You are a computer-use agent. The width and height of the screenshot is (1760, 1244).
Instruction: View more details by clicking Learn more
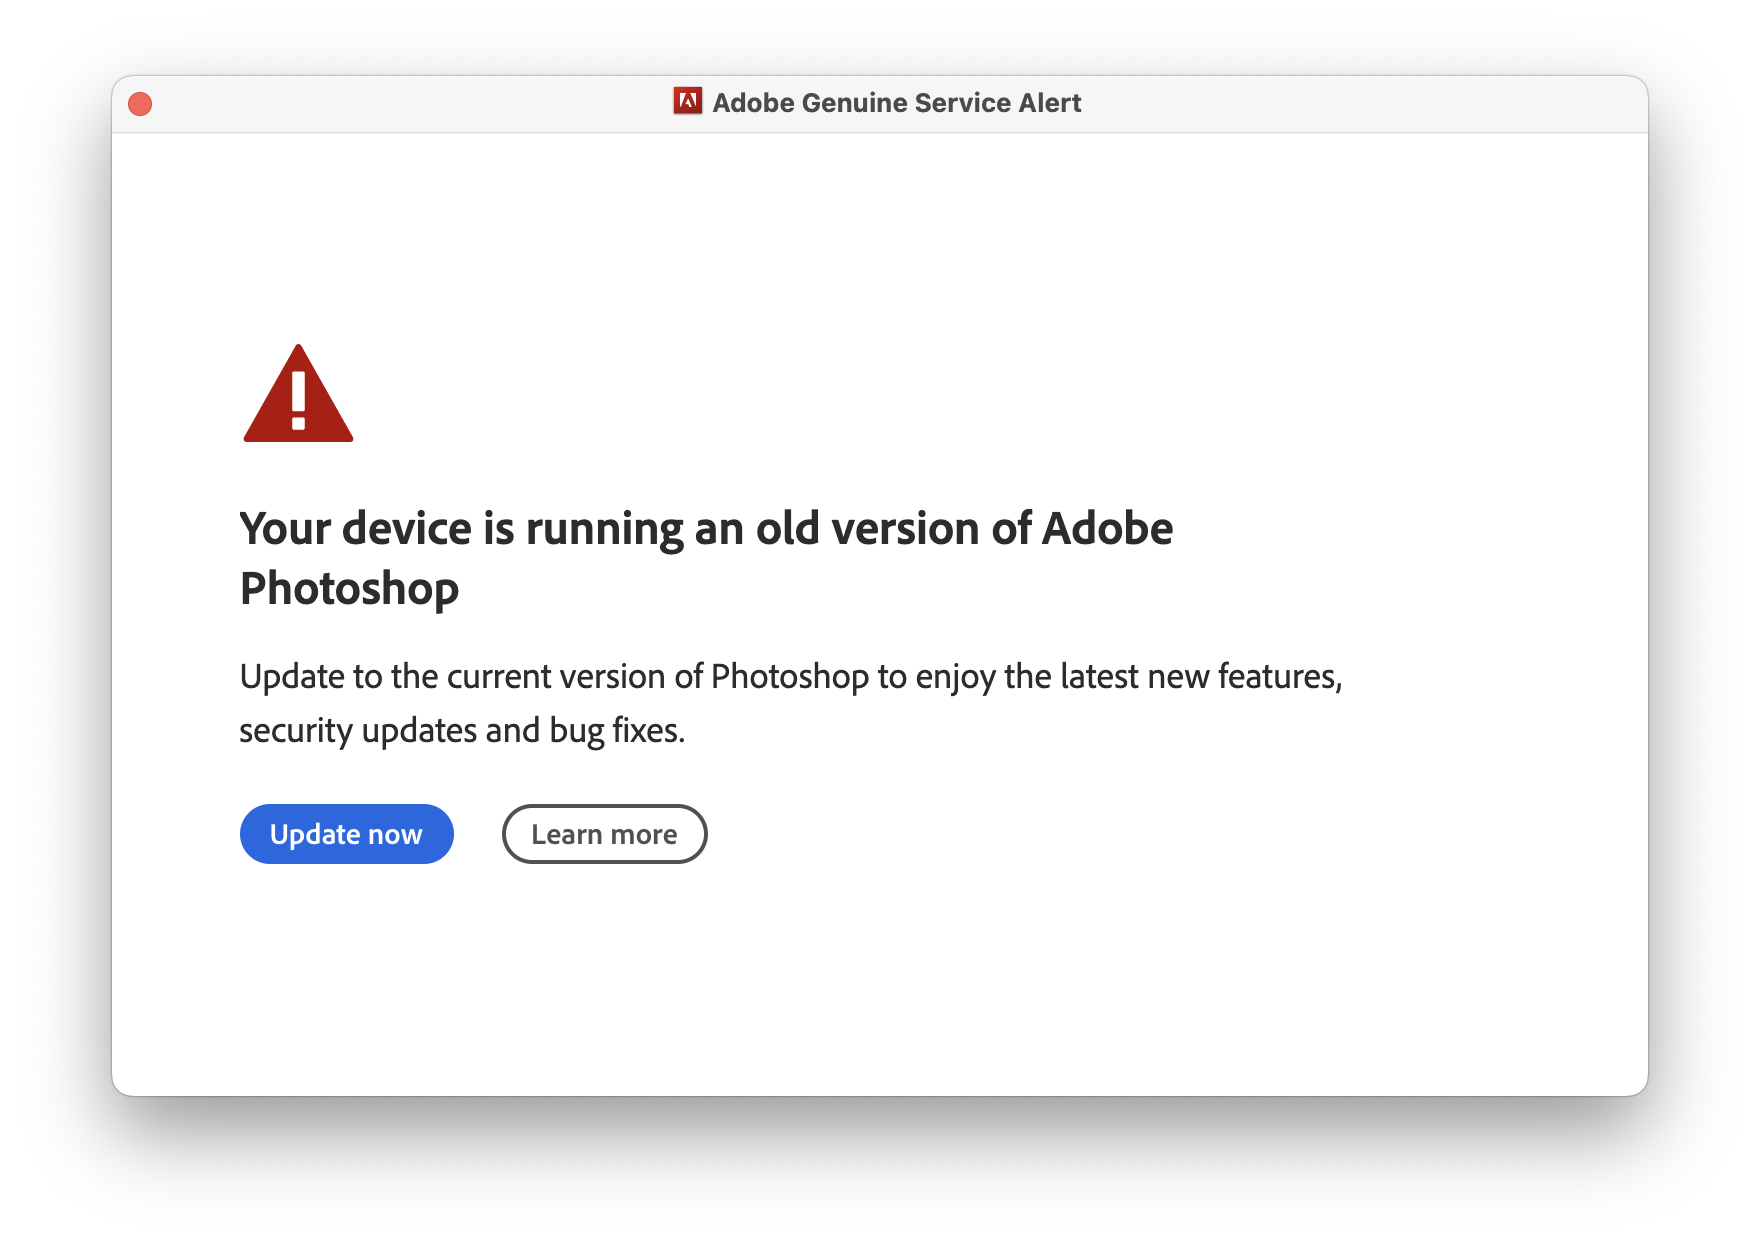point(604,833)
